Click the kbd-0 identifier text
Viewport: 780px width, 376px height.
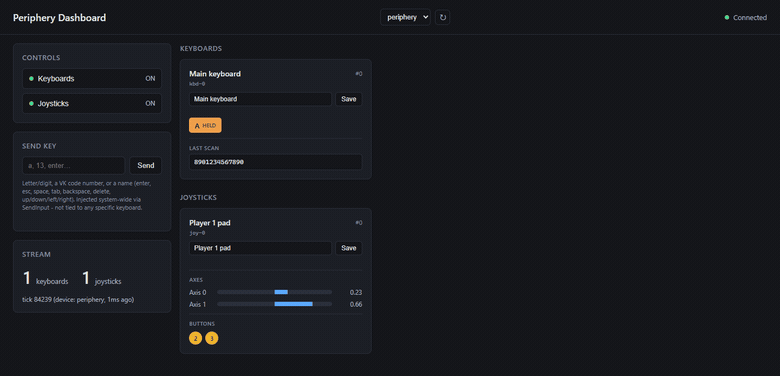click(x=197, y=84)
